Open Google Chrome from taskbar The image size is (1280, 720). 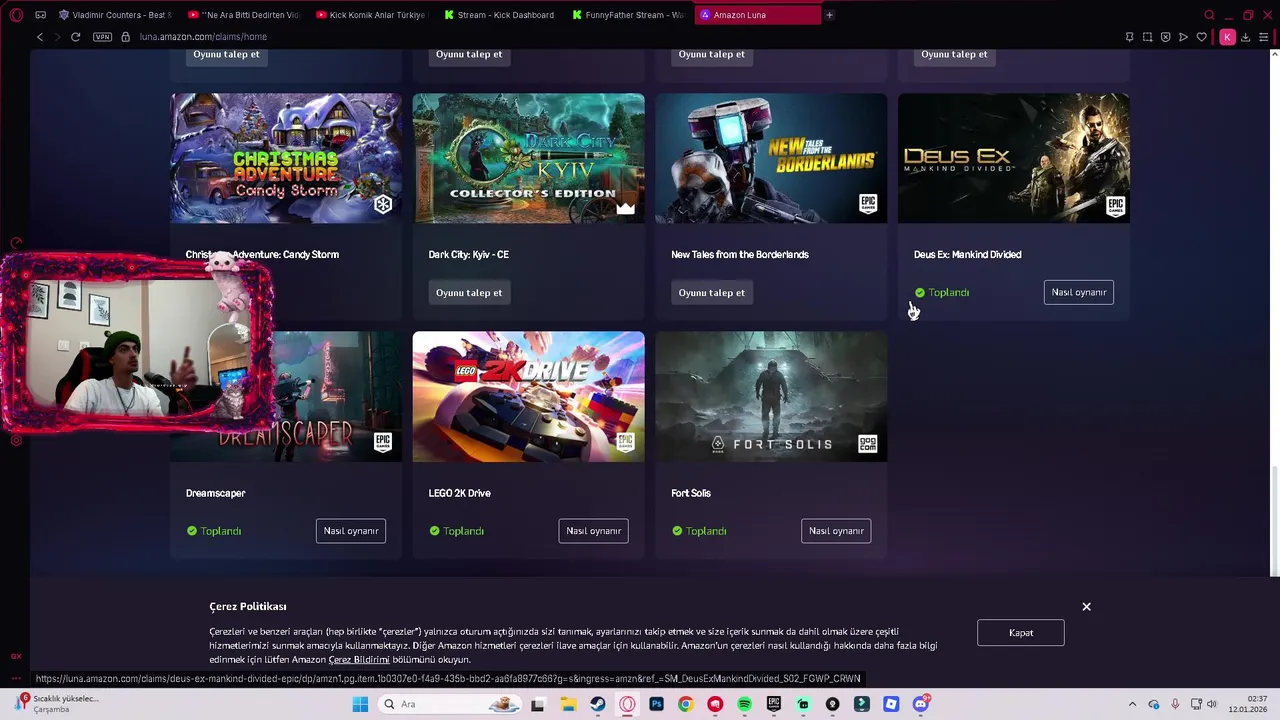click(x=685, y=704)
